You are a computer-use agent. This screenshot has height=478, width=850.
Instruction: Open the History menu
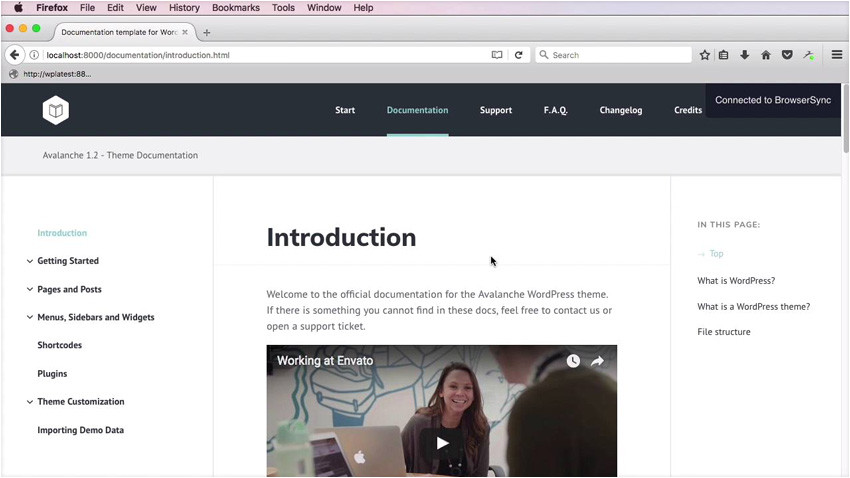[x=184, y=8]
